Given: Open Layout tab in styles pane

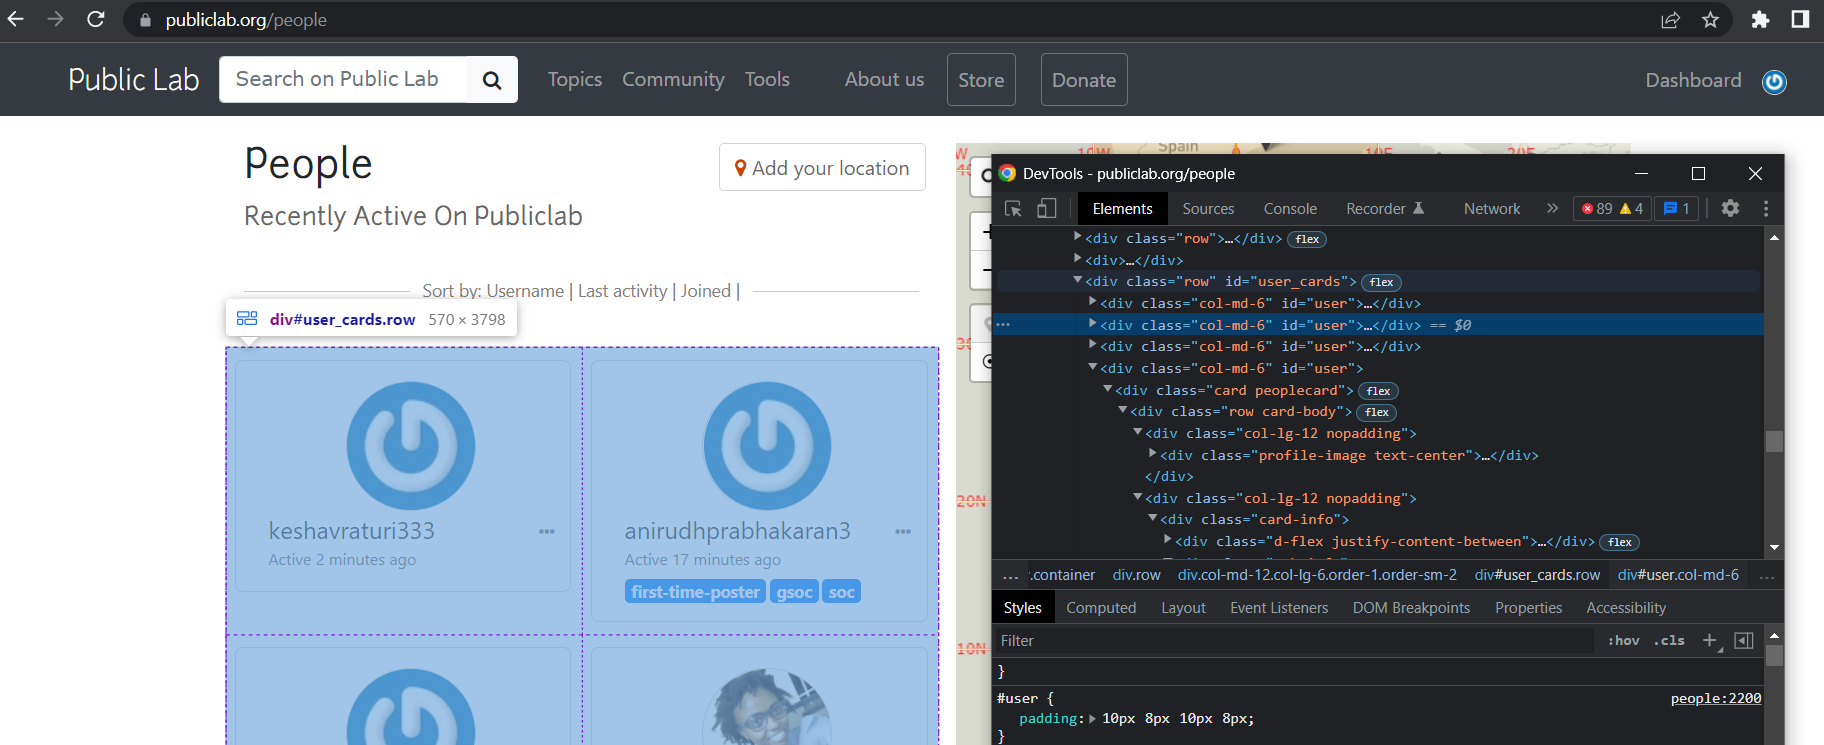Looking at the screenshot, I should (1183, 607).
